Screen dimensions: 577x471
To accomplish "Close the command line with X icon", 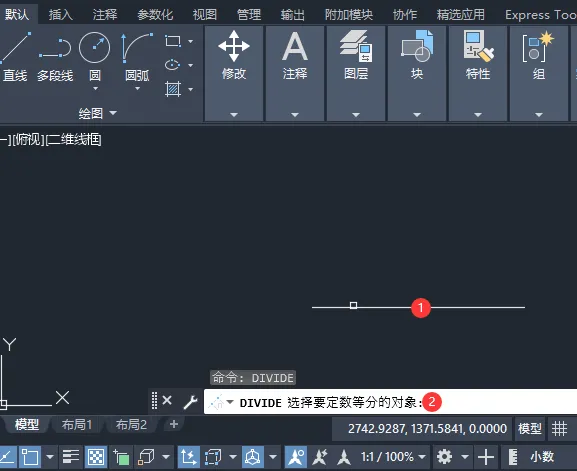I will [167, 400].
